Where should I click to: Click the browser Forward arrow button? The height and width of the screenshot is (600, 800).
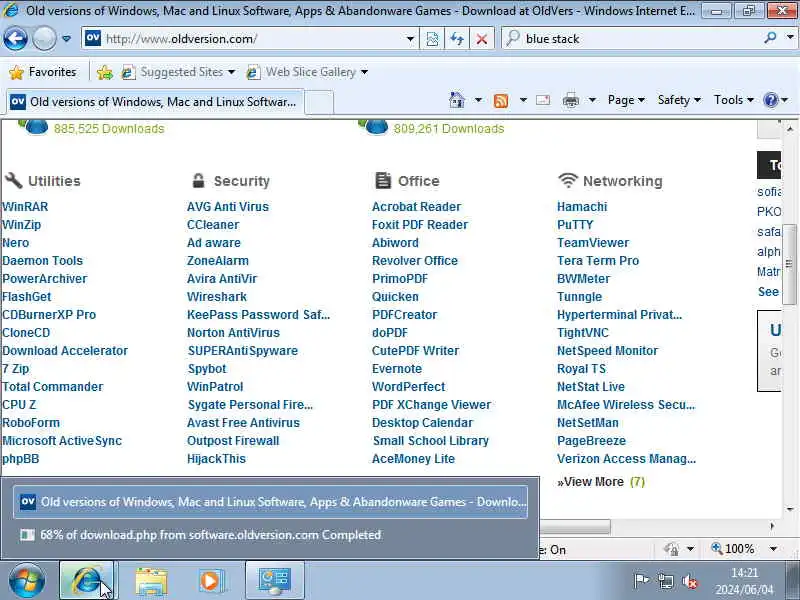click(44, 39)
